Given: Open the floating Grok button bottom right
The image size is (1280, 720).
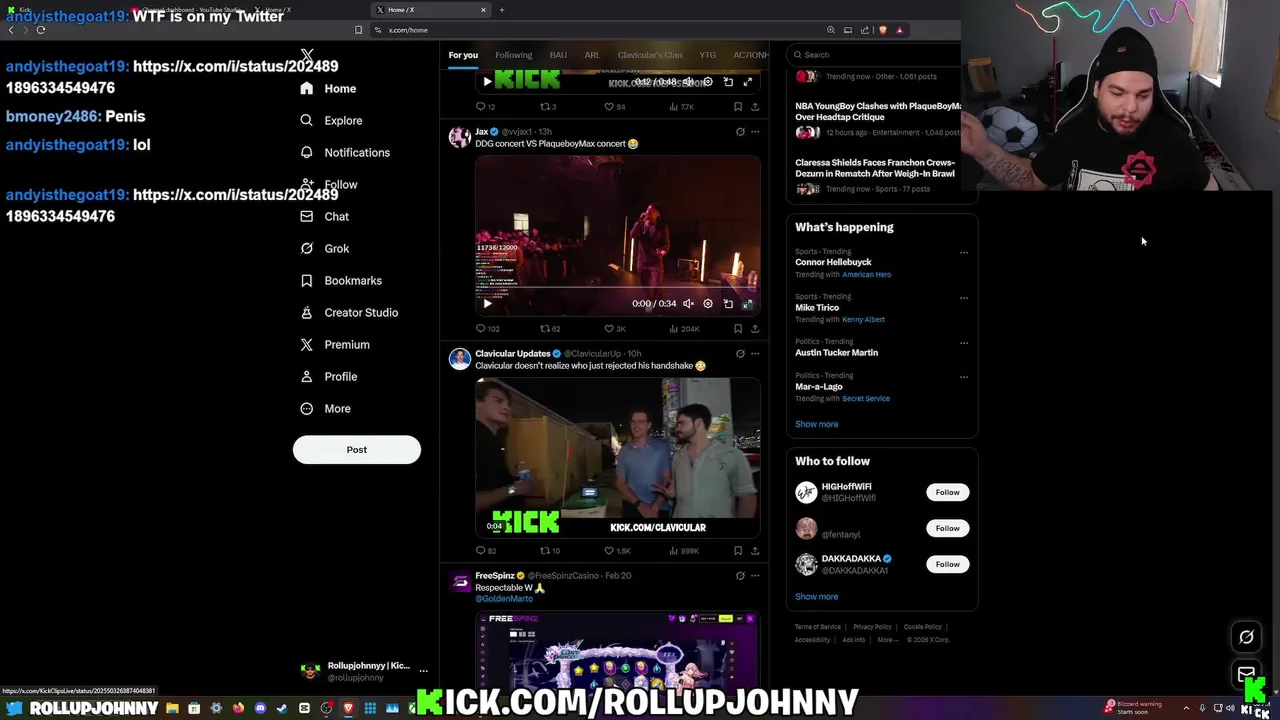Looking at the screenshot, I should [1246, 637].
